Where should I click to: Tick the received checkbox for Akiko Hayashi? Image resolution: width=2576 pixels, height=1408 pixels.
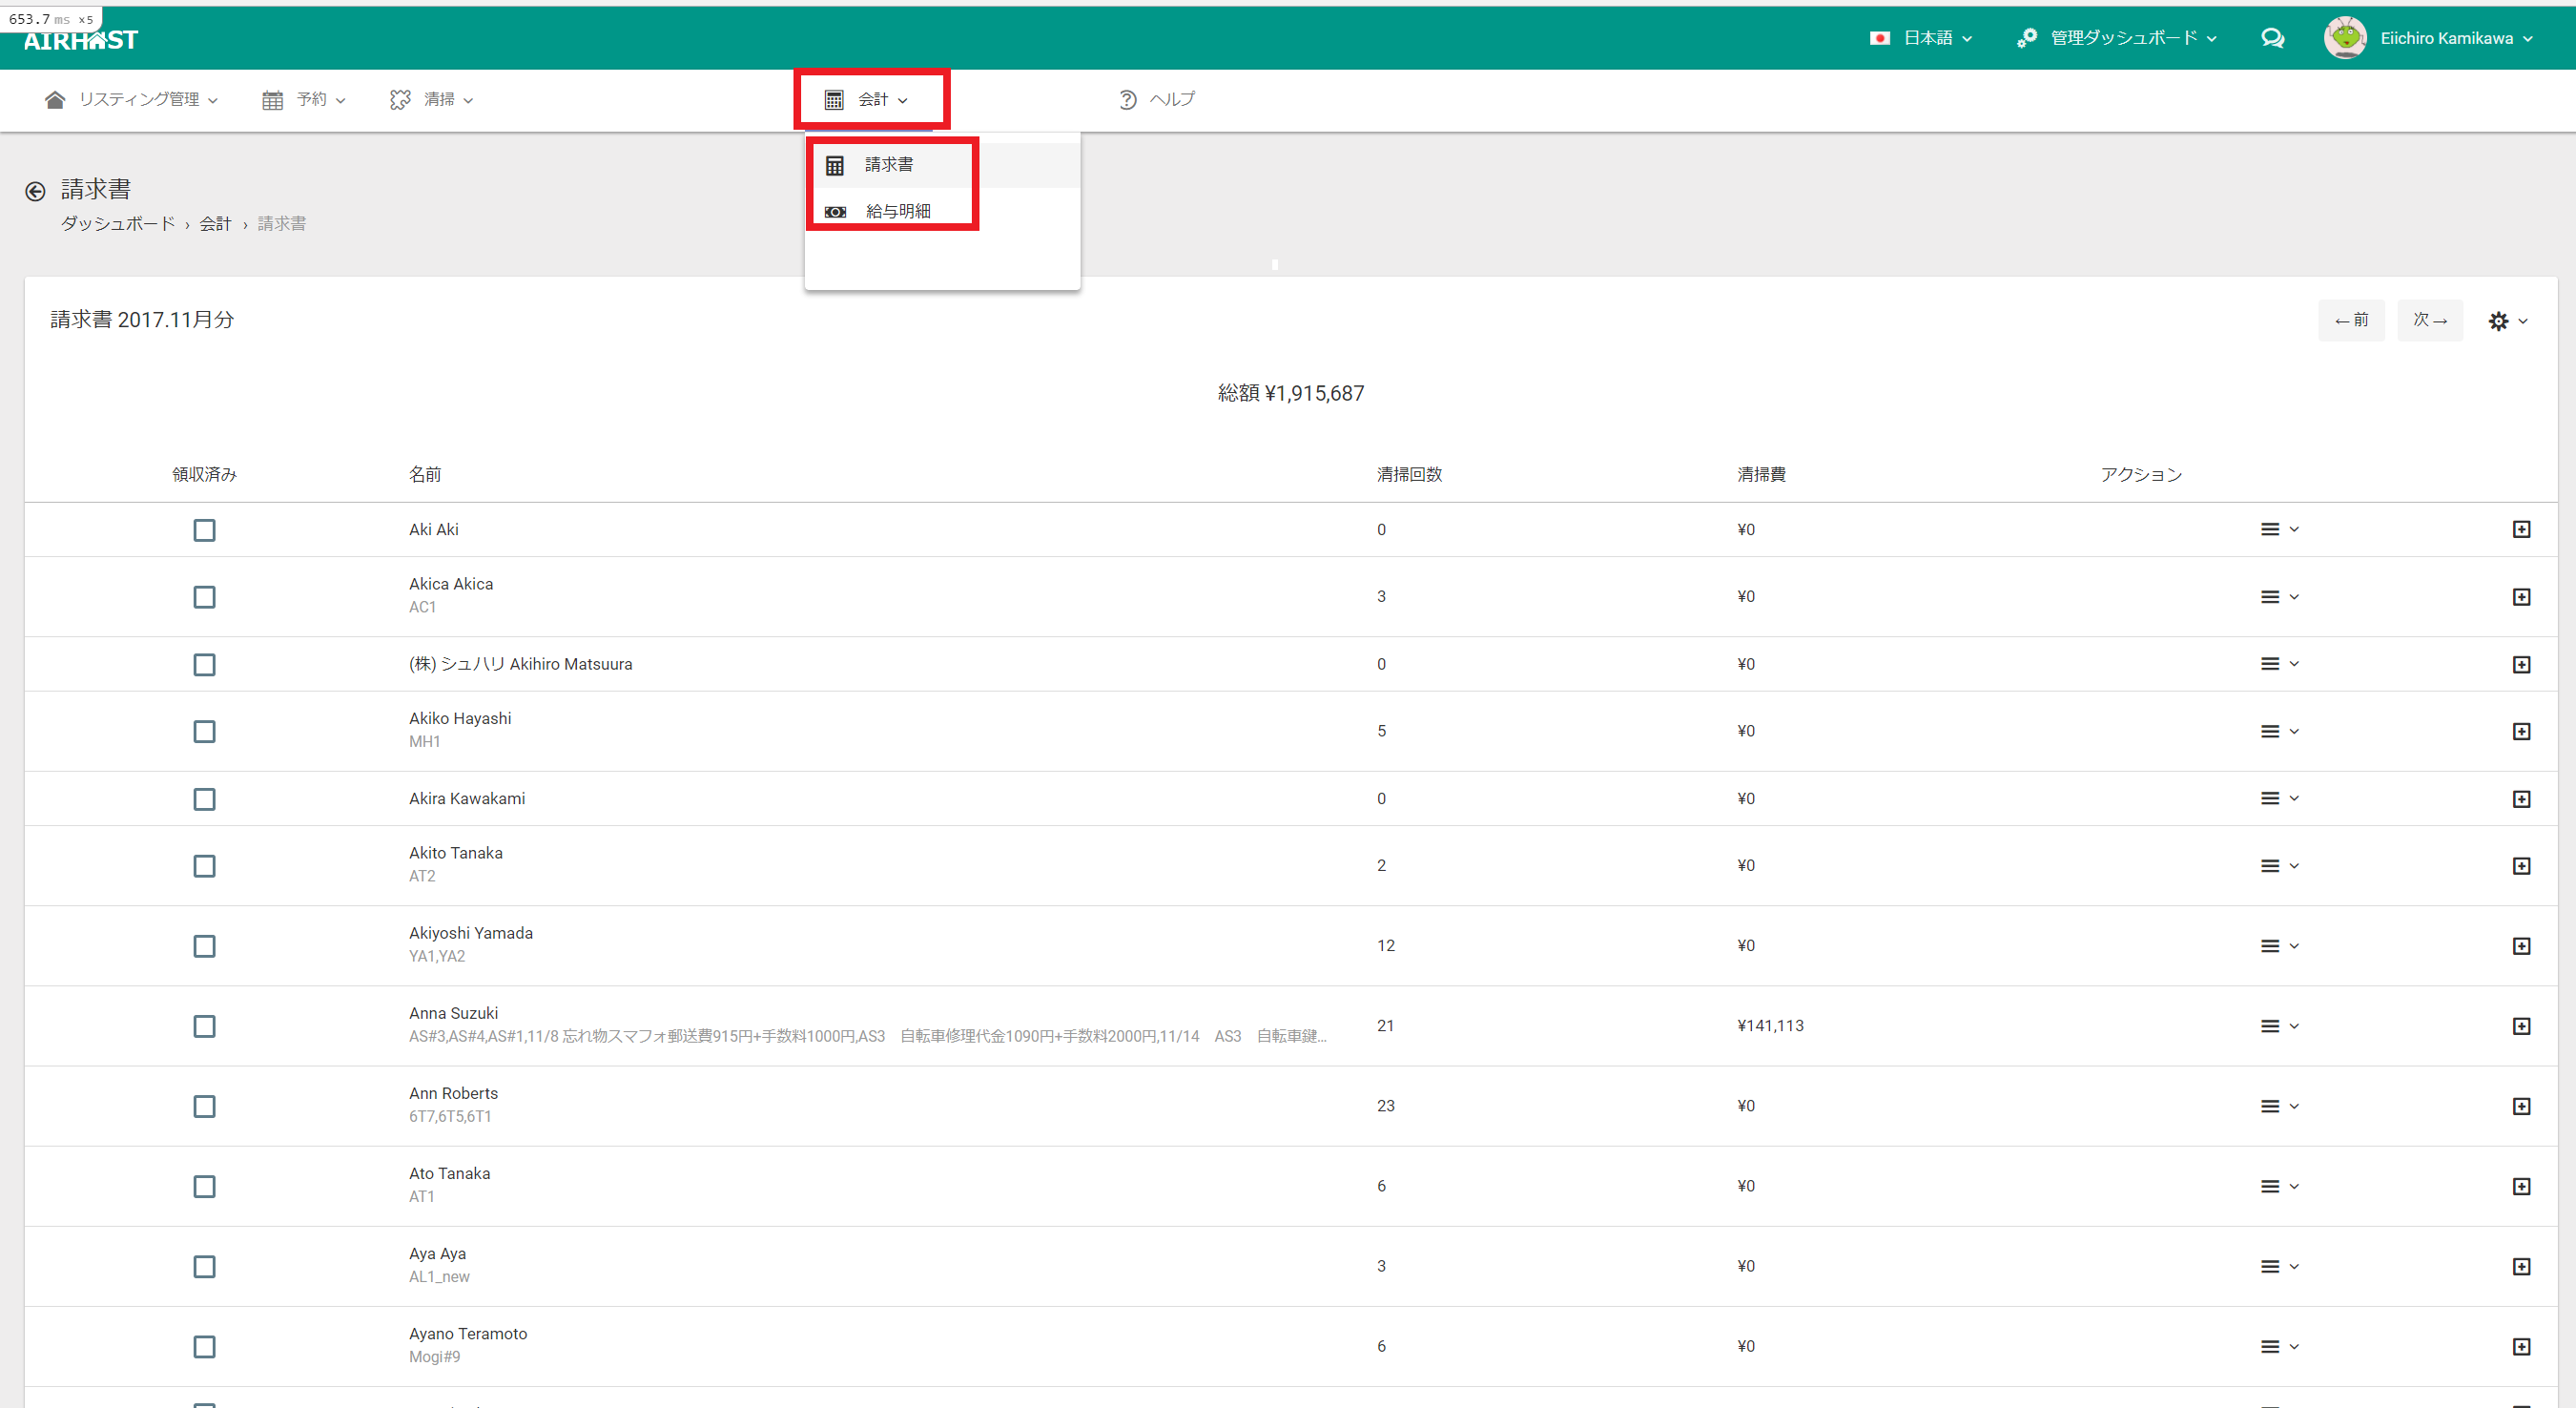(x=204, y=732)
